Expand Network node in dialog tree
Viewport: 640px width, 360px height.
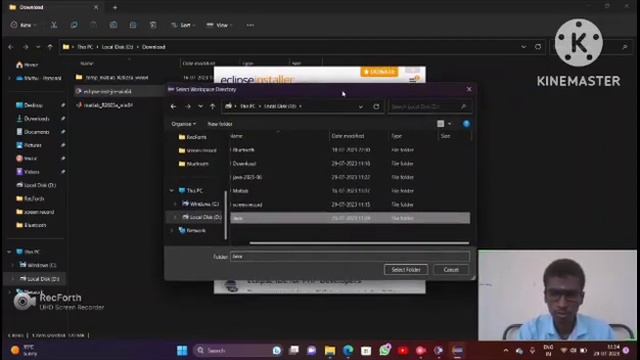(x=172, y=231)
